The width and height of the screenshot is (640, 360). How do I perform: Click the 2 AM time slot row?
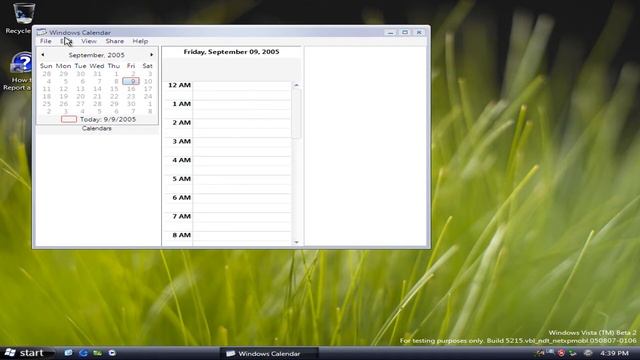click(242, 128)
